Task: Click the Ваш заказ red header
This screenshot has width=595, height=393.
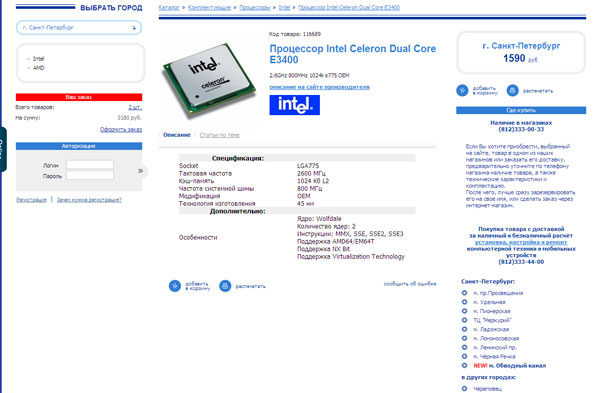Action: coord(79,97)
